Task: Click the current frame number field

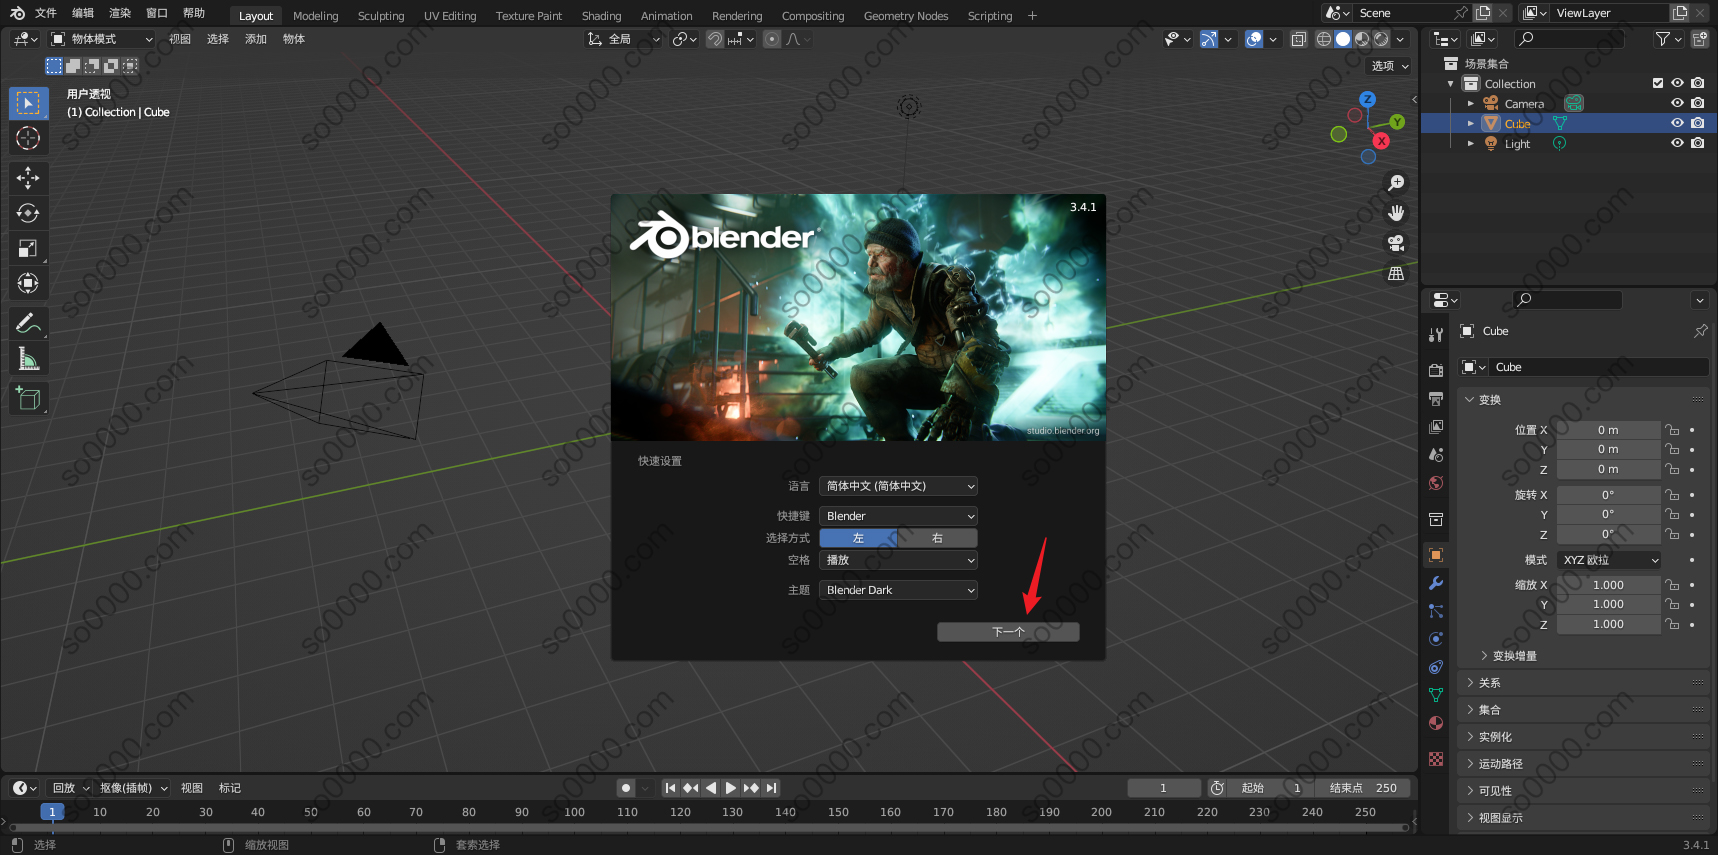Action: click(1163, 788)
